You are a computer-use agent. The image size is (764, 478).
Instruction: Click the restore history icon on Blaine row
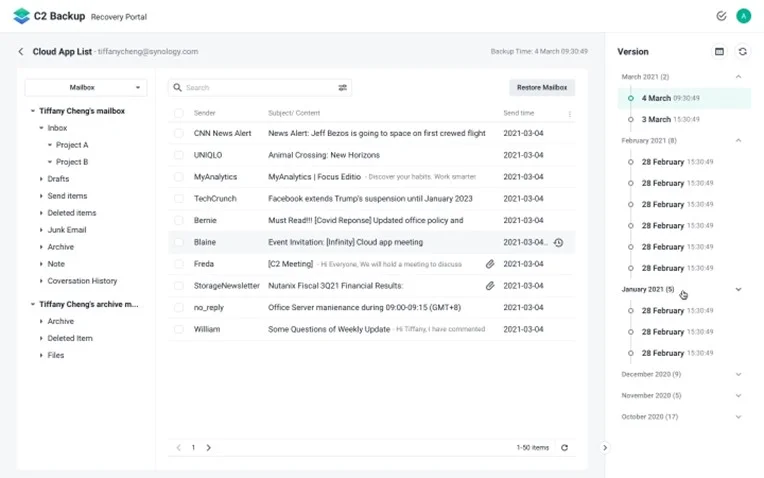point(559,243)
